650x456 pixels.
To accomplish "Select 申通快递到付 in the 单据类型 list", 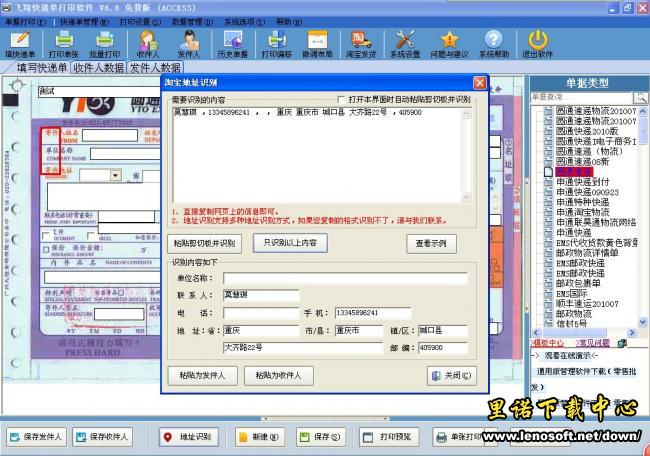I will click(x=583, y=182).
